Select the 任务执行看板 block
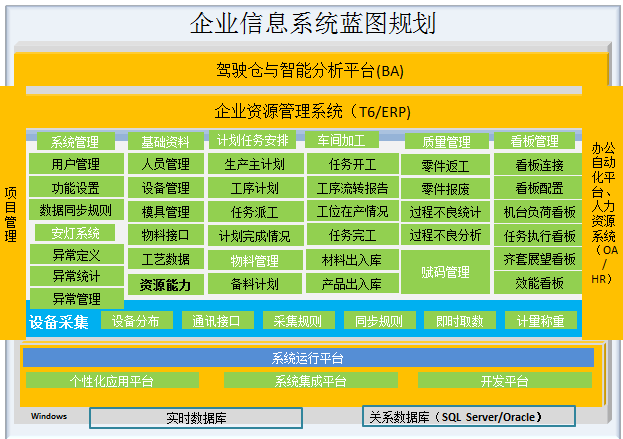 click(539, 236)
